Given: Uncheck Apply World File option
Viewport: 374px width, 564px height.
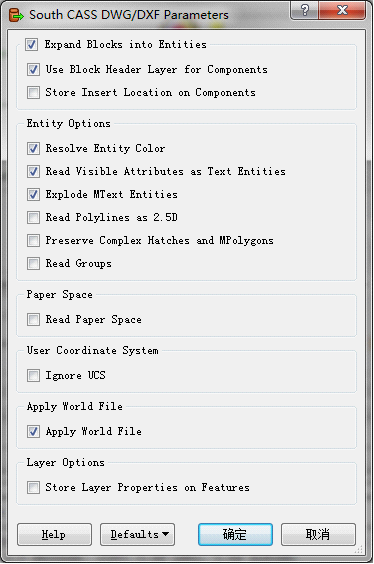Looking at the screenshot, I should coord(33,431).
